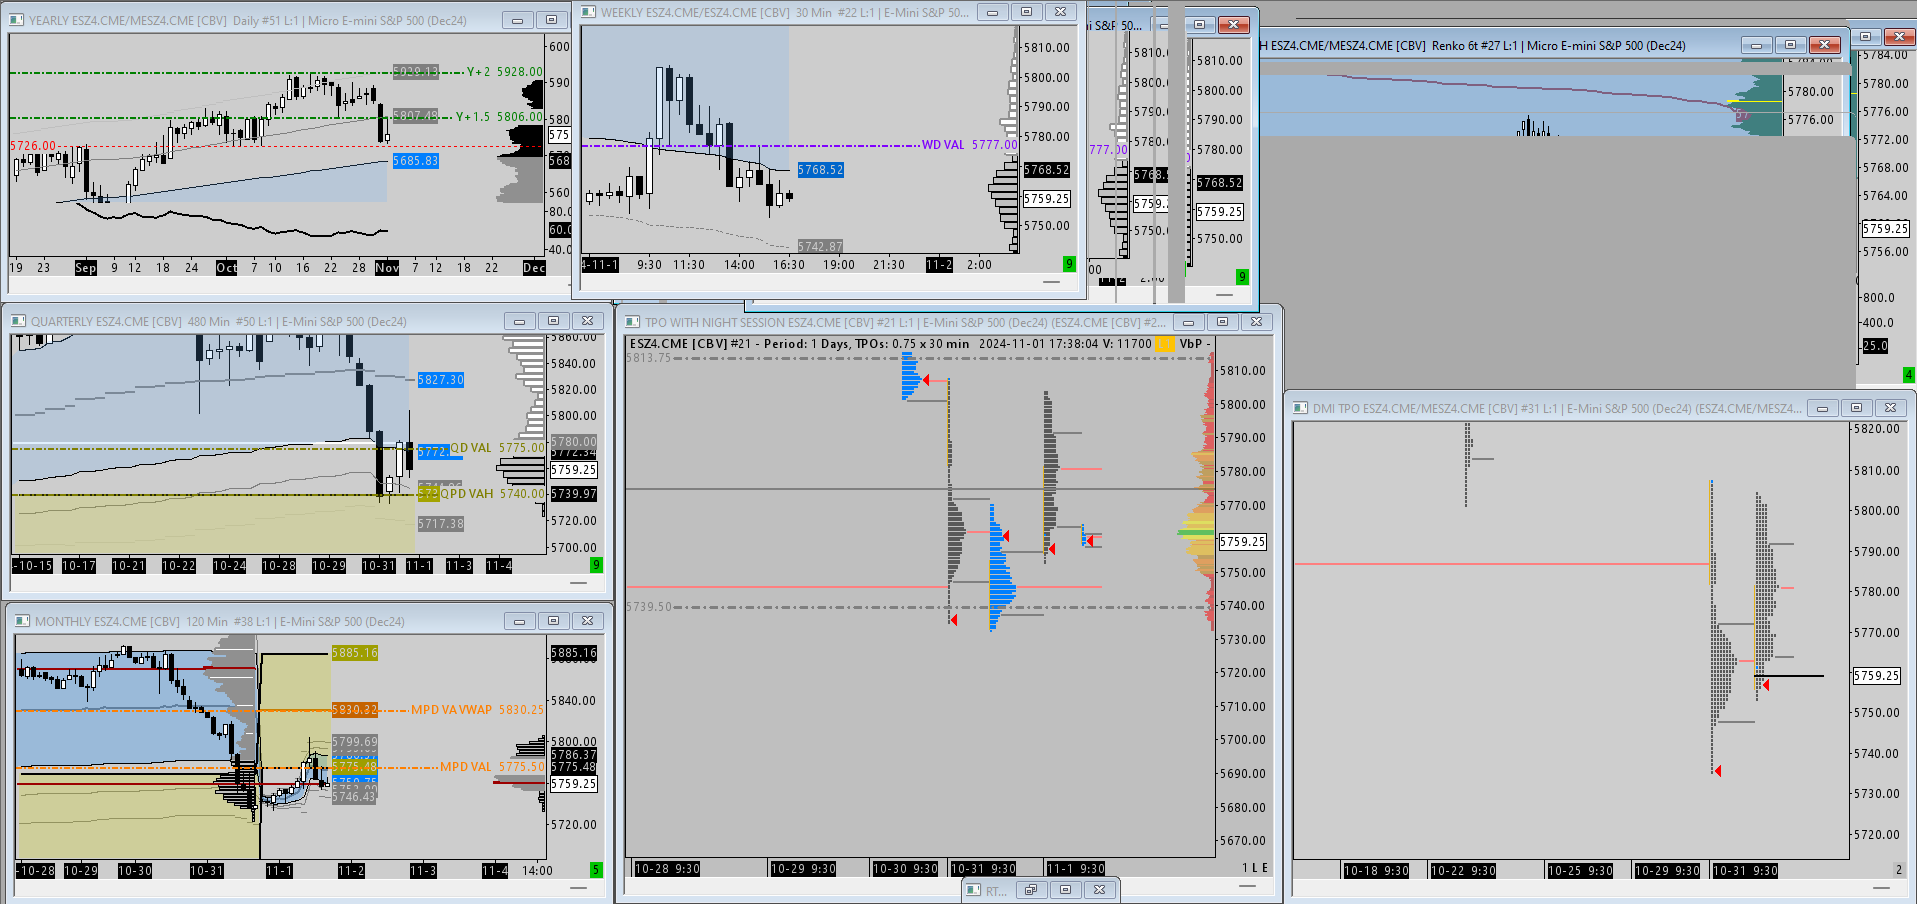Click the '10-18 9:30' label on DMI TPO axis

pyautogui.click(x=1376, y=871)
